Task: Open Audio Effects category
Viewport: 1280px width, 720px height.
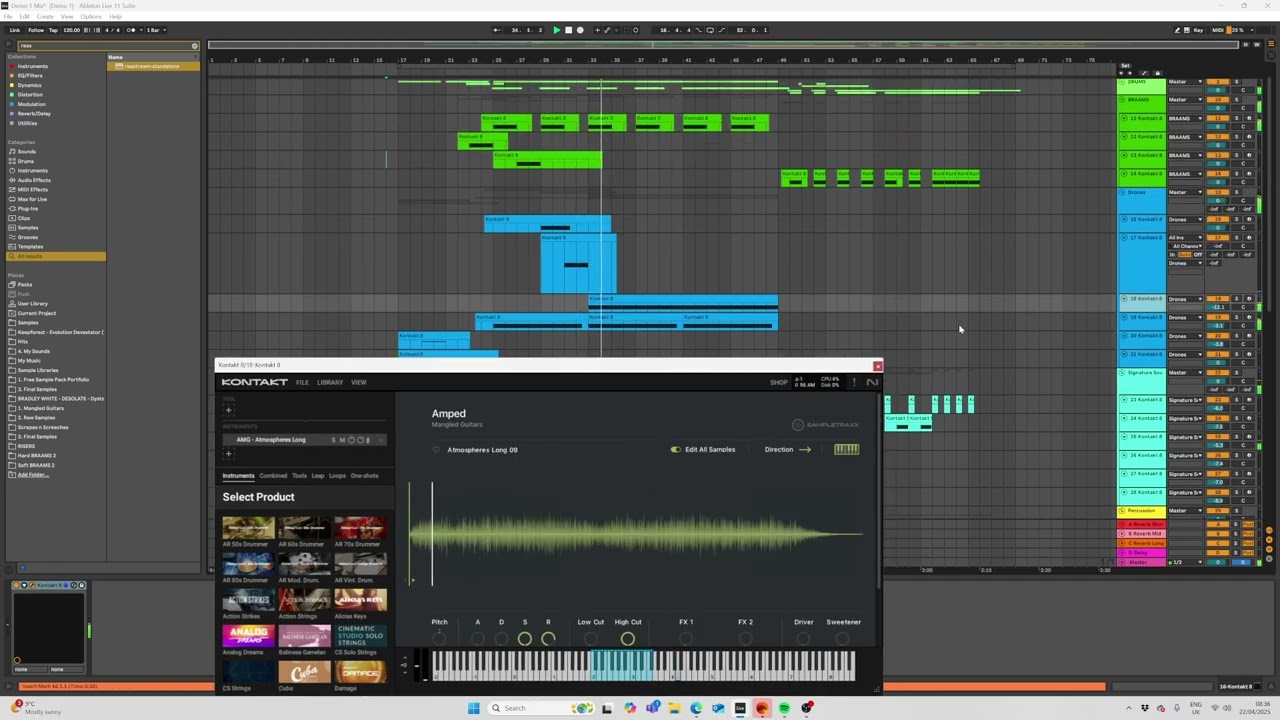Action: tap(33, 180)
